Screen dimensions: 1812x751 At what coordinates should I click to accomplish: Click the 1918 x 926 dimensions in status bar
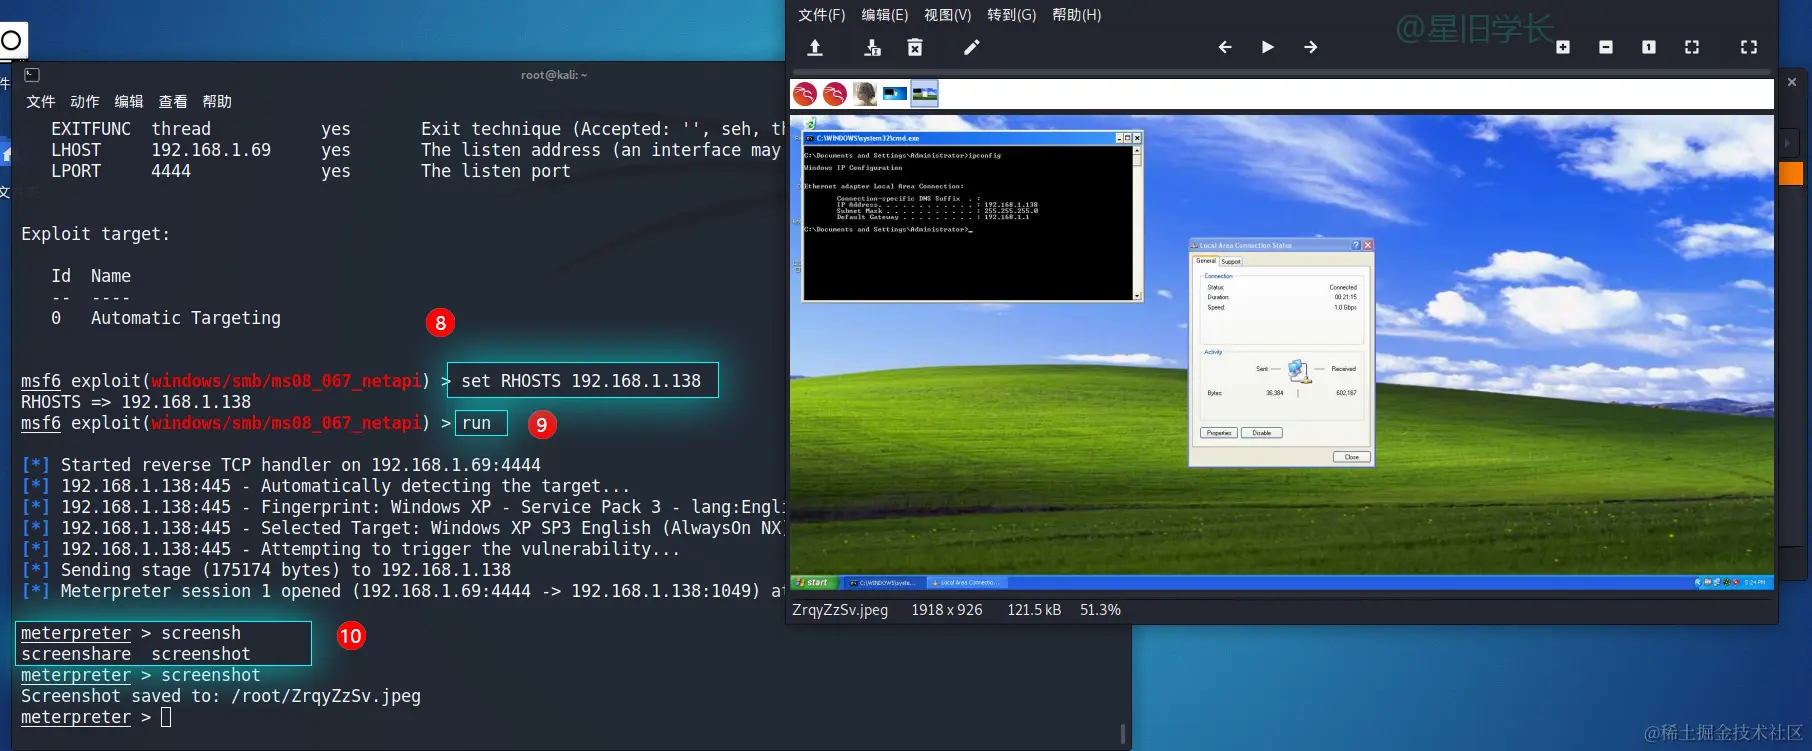coord(947,610)
